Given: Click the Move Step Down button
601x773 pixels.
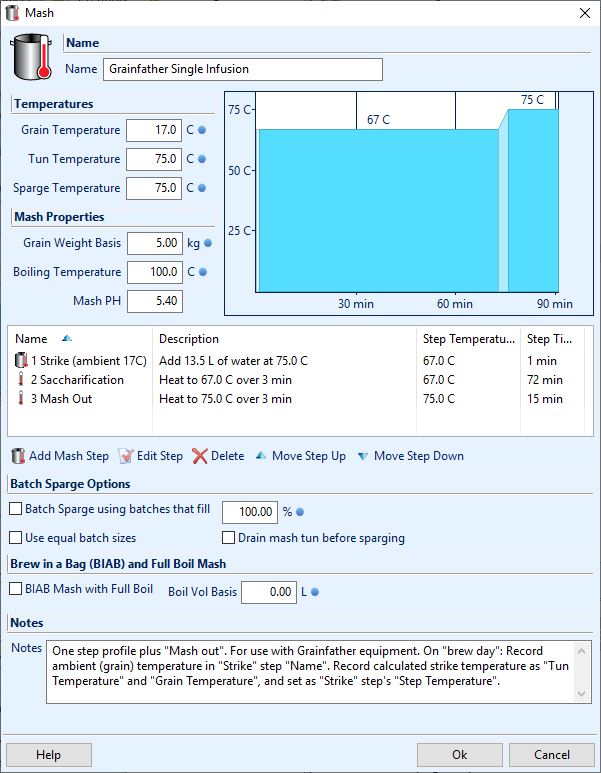Looking at the screenshot, I should (411, 456).
